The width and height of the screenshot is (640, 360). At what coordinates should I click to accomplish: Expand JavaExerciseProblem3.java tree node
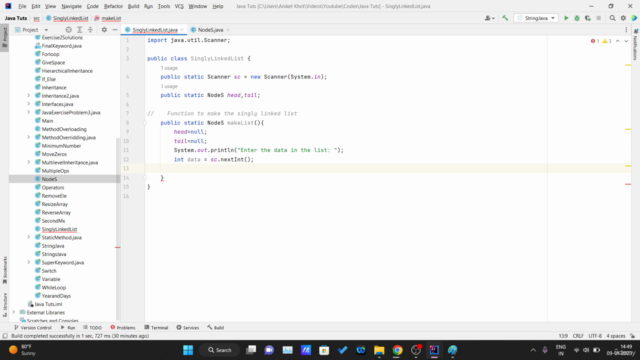coord(29,112)
